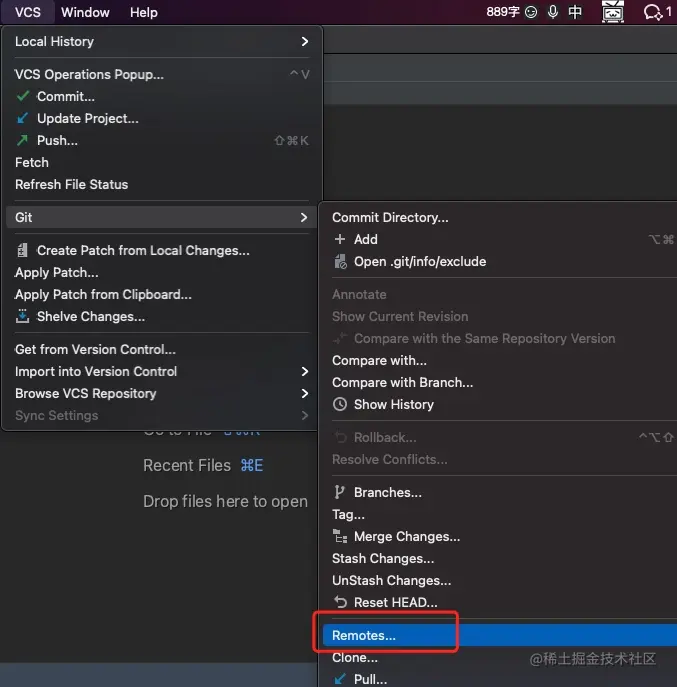Viewport: 677px width, 687px height.
Task: Click the blue Update Project arrow icon
Action: (22, 118)
